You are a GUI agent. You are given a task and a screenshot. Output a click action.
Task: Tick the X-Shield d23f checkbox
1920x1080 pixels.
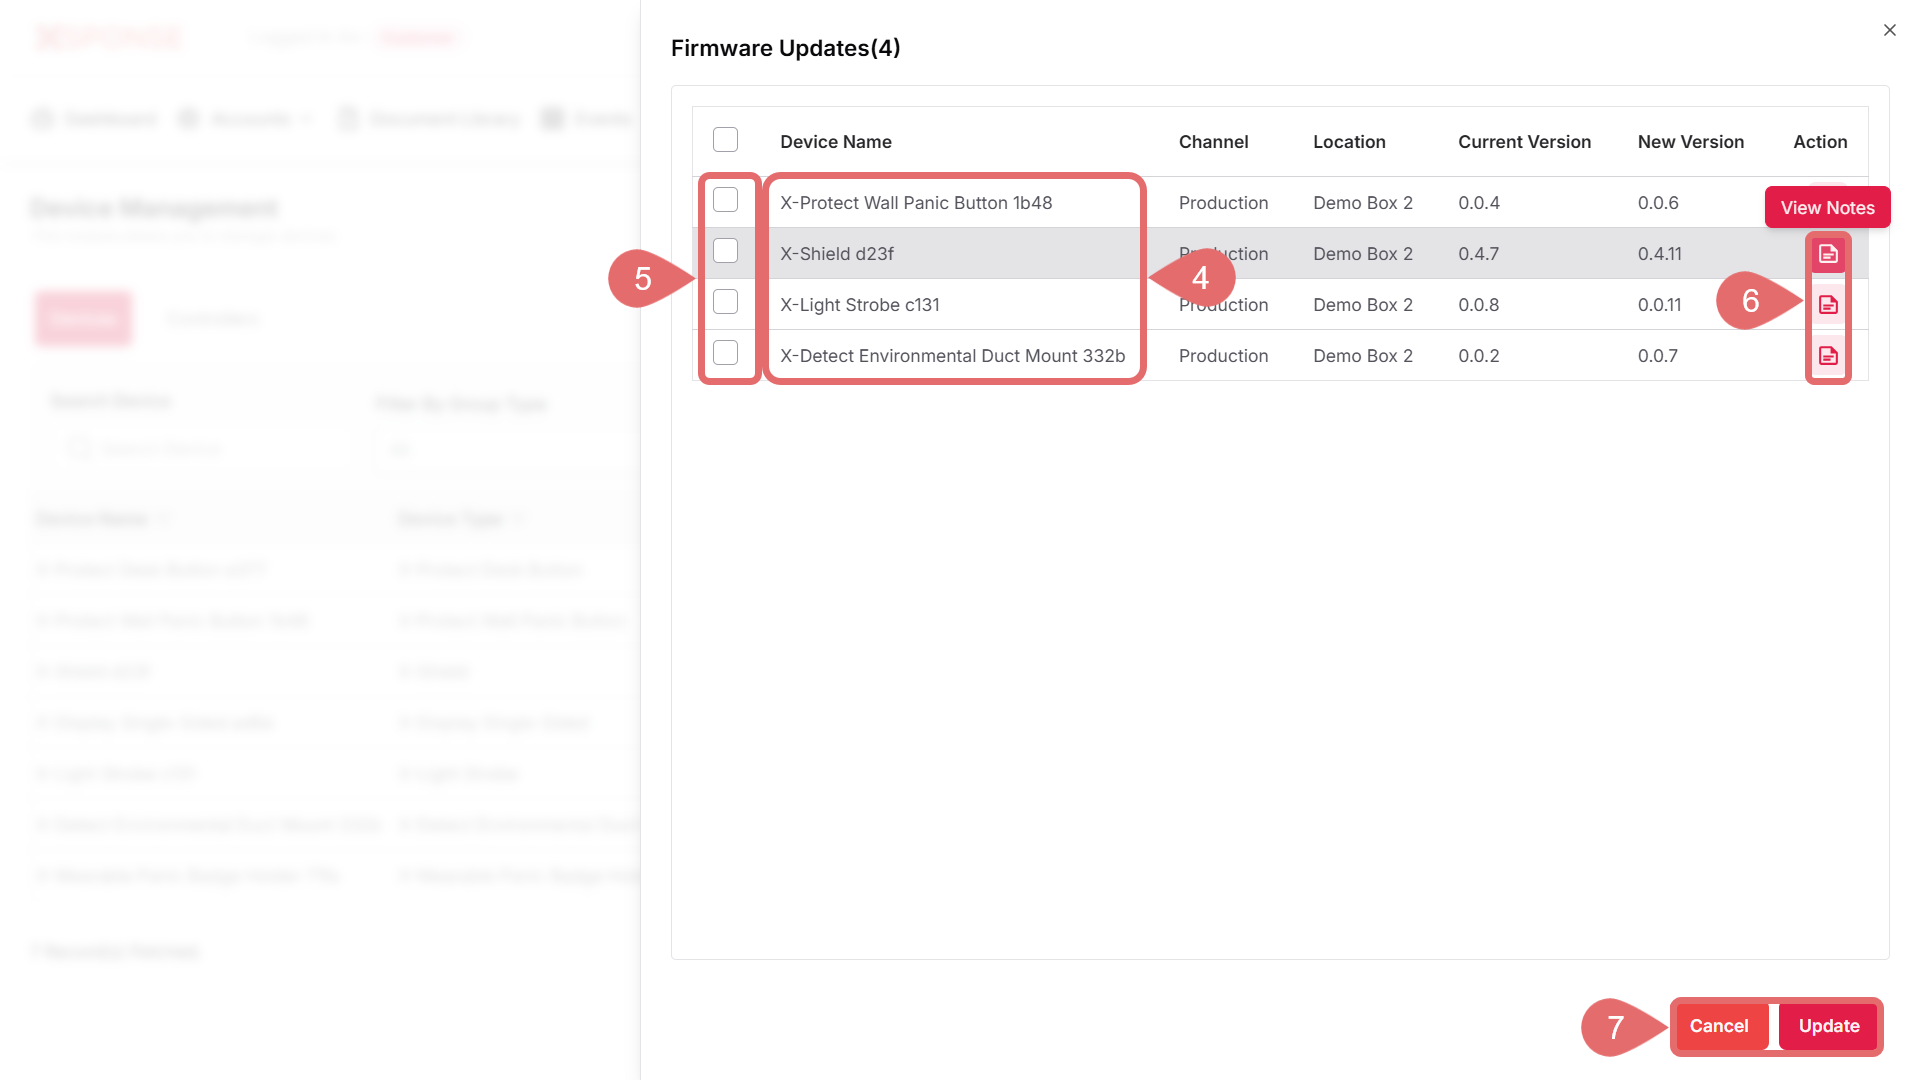725,251
